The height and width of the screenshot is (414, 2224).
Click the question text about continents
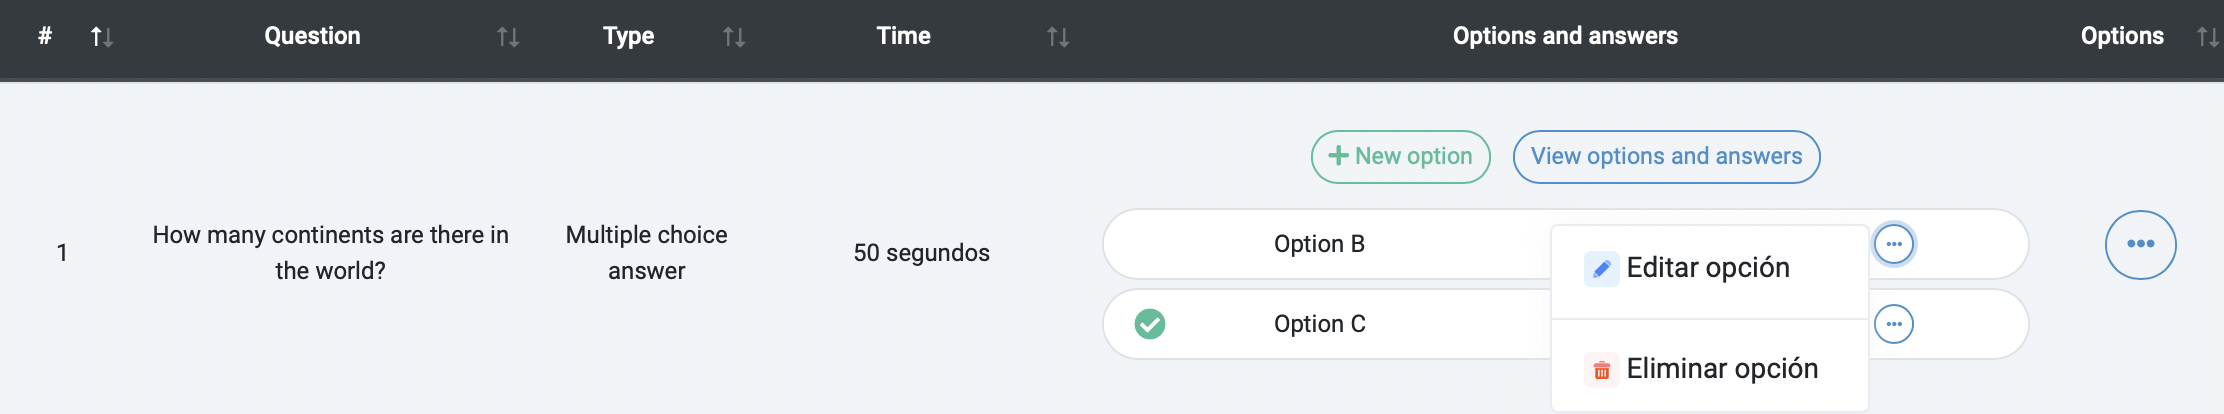point(330,252)
